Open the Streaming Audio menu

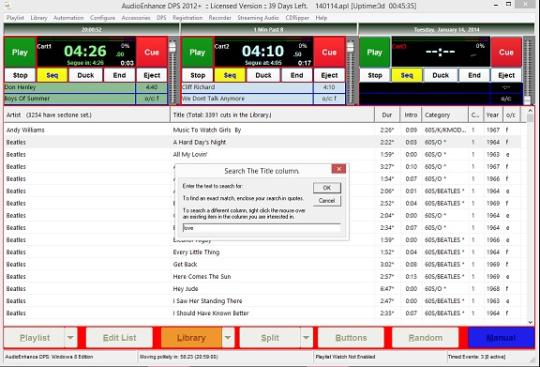pyautogui.click(x=258, y=18)
